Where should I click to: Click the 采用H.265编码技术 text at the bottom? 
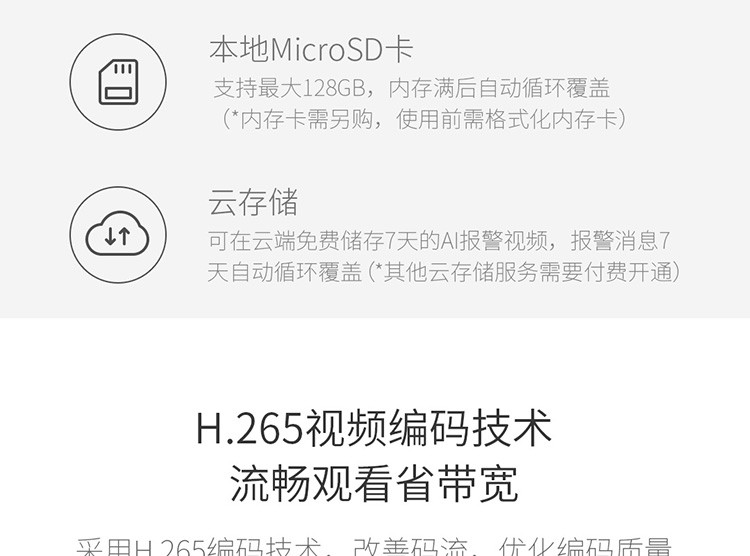198,546
